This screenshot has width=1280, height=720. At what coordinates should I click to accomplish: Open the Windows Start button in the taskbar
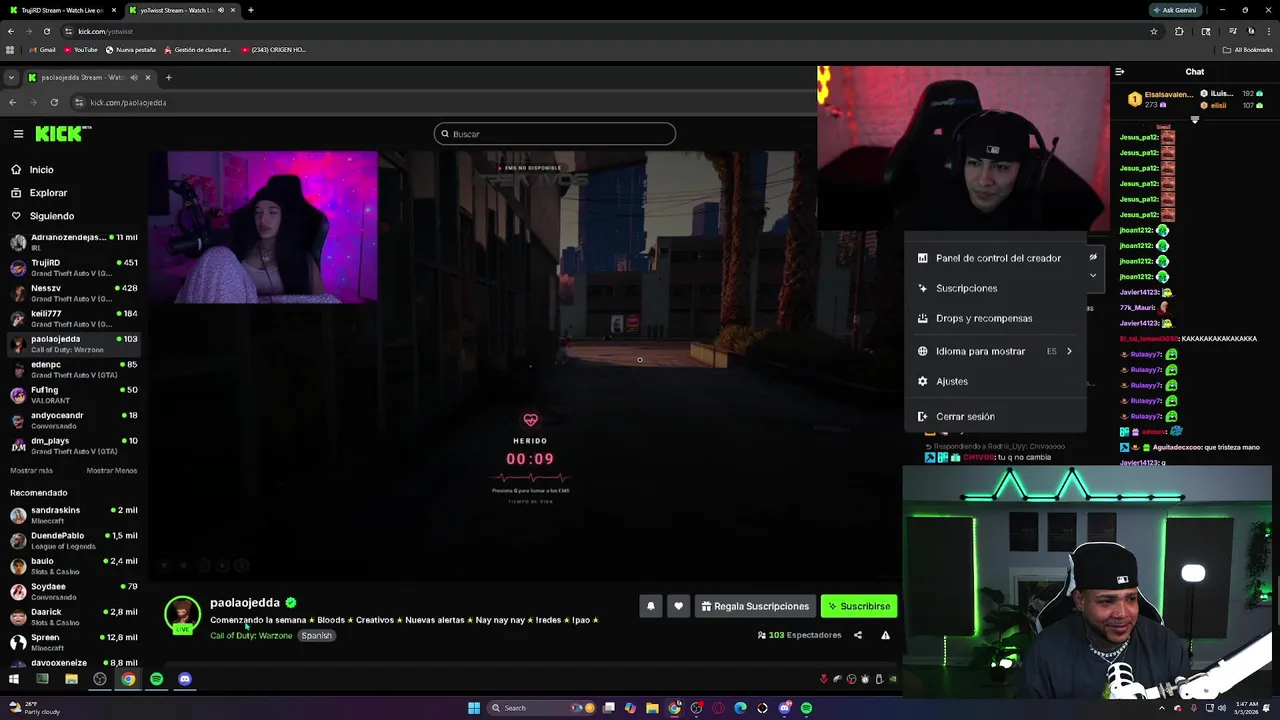tap(473, 708)
